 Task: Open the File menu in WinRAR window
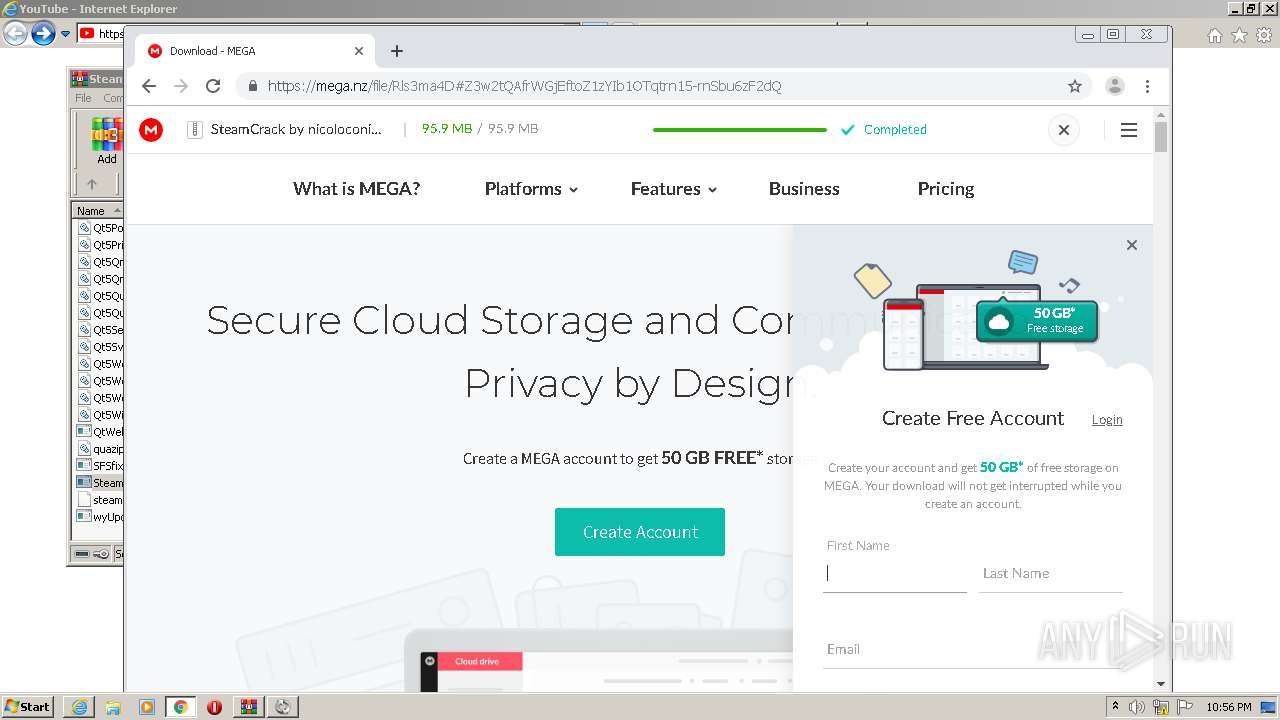(x=84, y=98)
